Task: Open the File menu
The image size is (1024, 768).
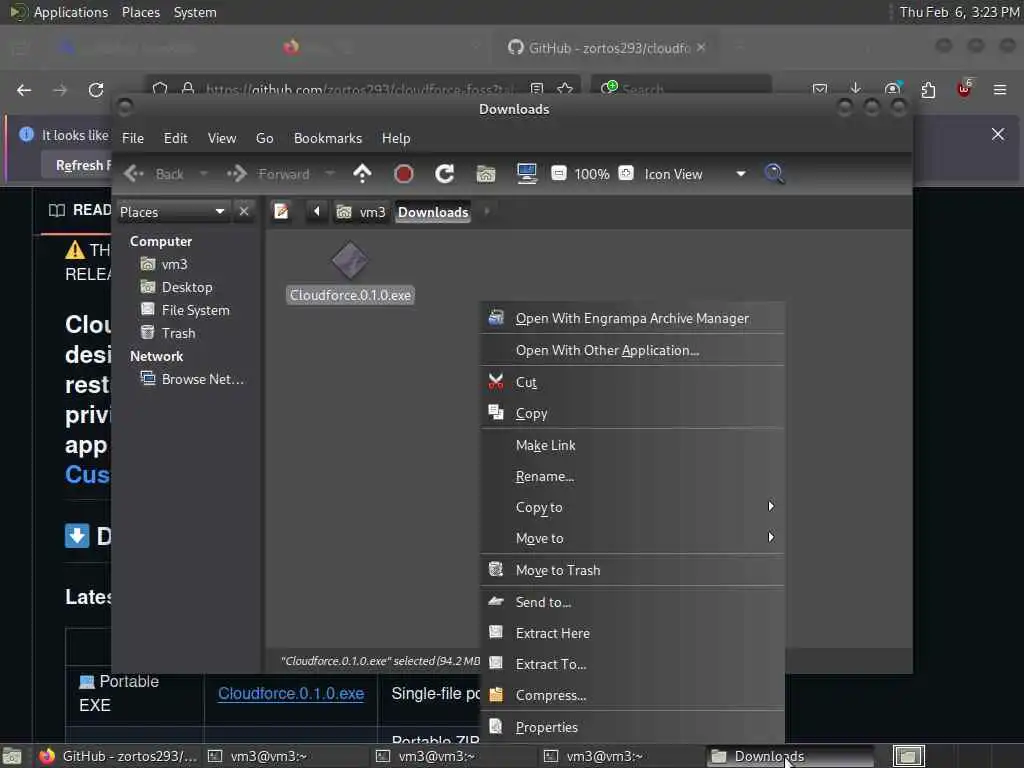Action: (133, 138)
